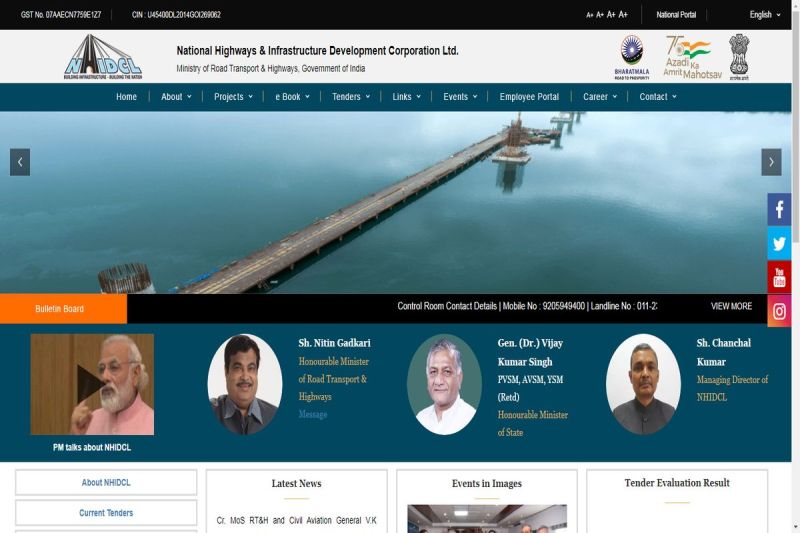Screen dimensions: 800x533
Task: Click the Azadi Ka Amrit Mahotsav logo
Action: point(687,57)
